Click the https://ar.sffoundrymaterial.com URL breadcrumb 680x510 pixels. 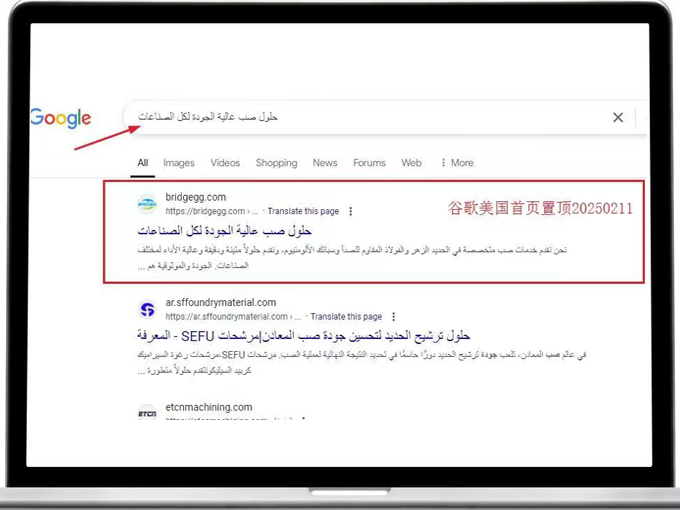pyautogui.click(x=233, y=317)
